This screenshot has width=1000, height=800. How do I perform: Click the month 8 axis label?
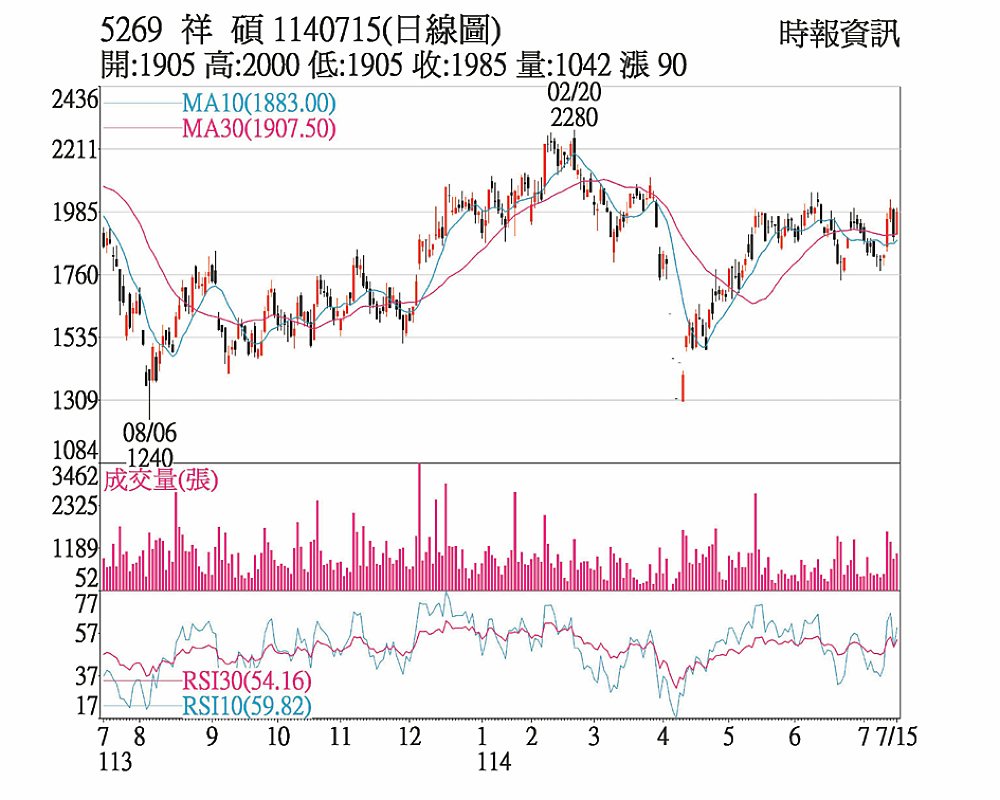[x=139, y=737]
